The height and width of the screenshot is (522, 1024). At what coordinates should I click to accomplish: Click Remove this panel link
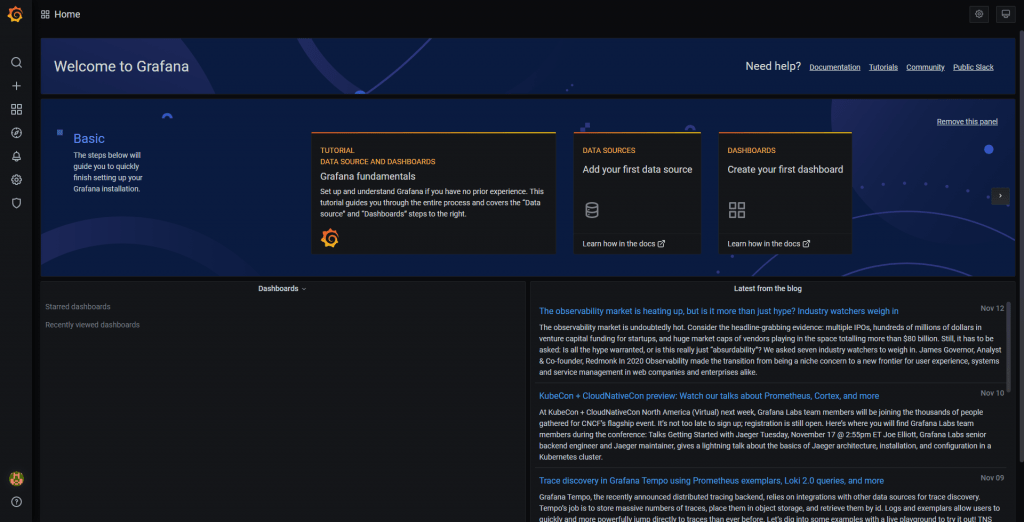(967, 122)
